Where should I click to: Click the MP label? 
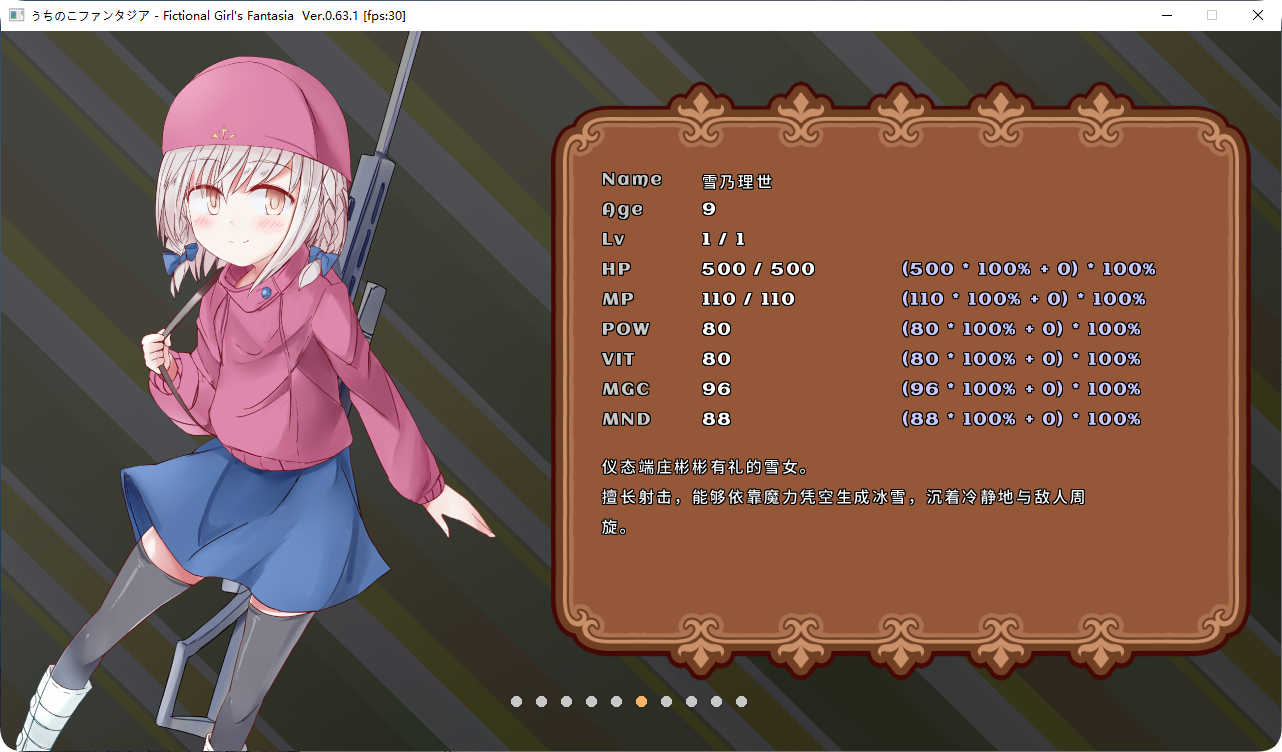618,299
